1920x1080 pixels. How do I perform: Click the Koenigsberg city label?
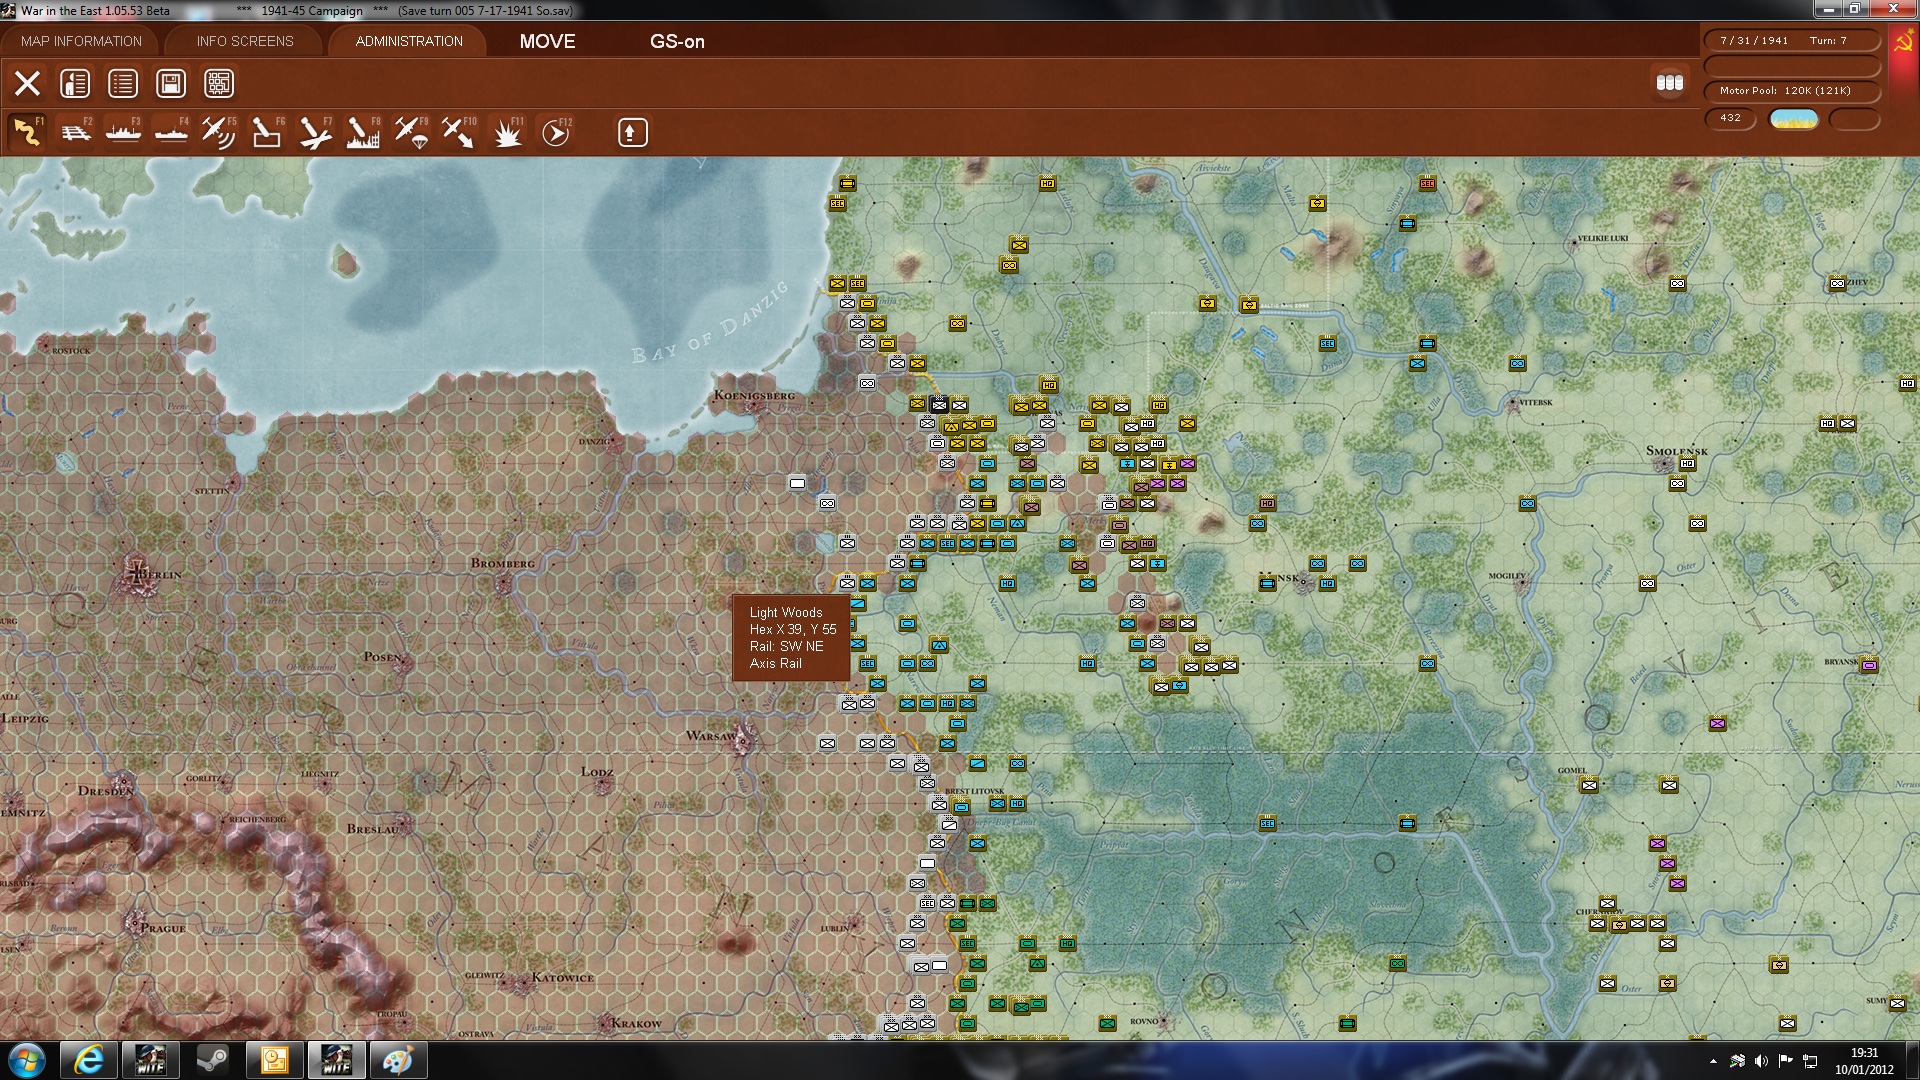(x=754, y=395)
